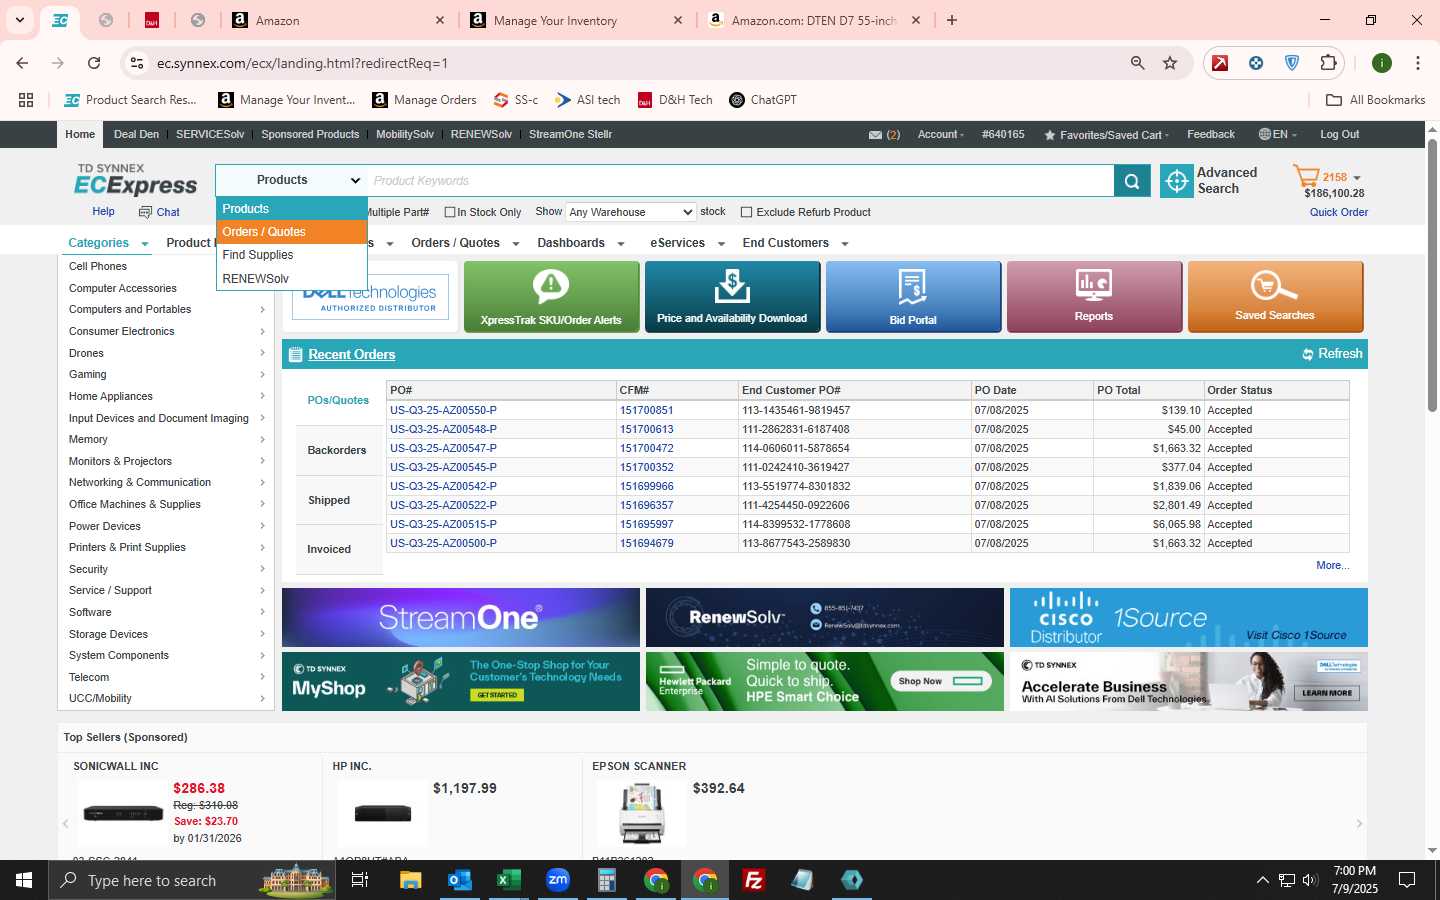Screen dimensions: 1440x900
Task: Open the Deal Den nav item
Action: [136, 135]
